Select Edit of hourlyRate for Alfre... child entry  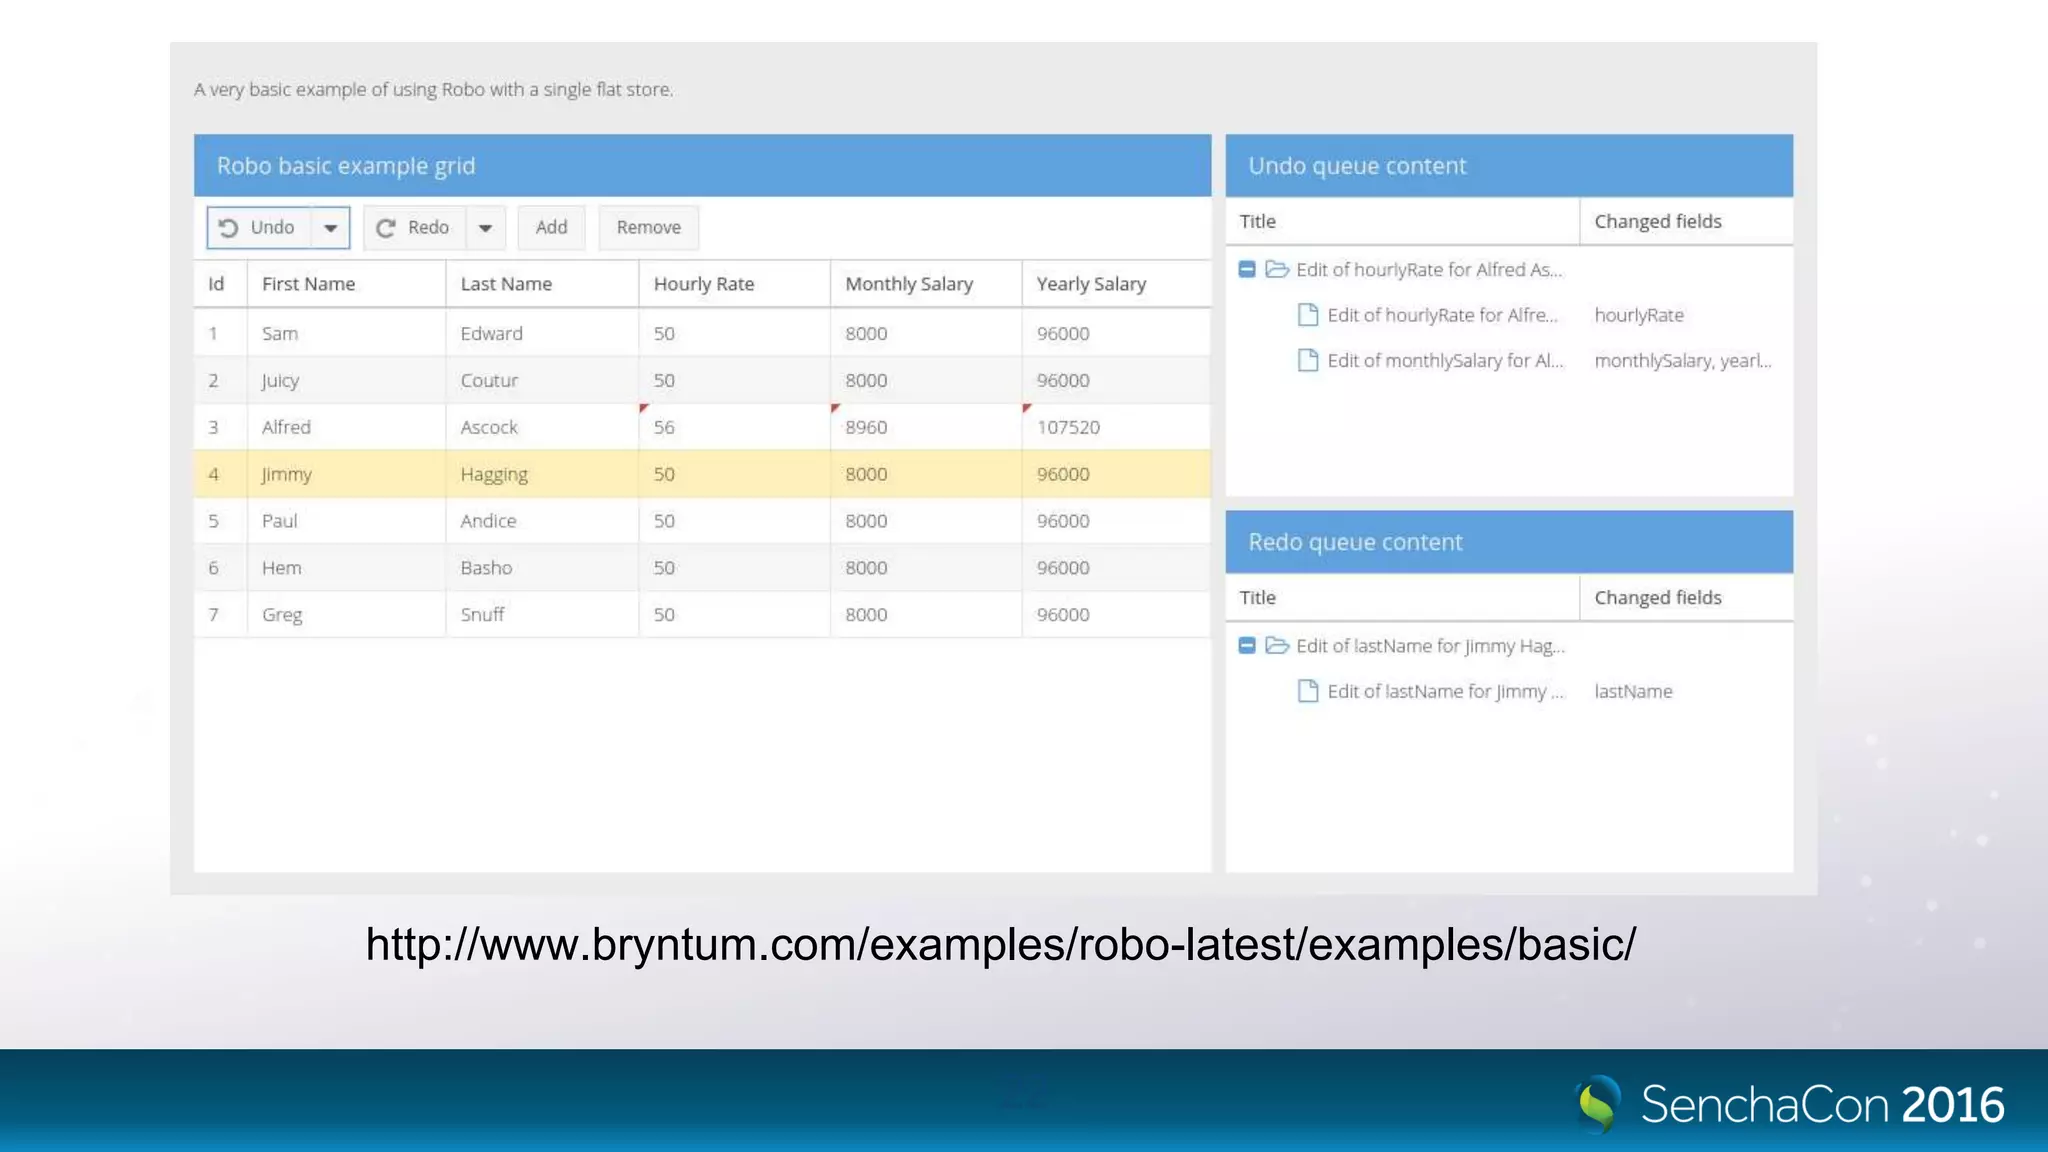click(x=1442, y=315)
